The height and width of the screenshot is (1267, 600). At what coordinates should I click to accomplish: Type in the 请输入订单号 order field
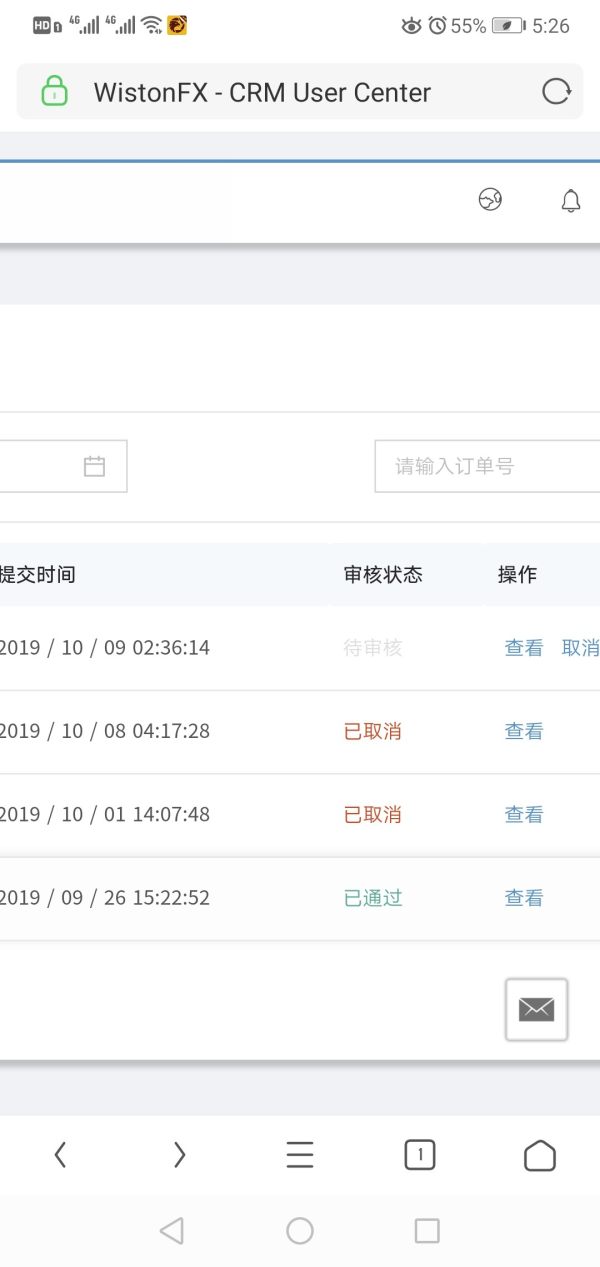488,466
